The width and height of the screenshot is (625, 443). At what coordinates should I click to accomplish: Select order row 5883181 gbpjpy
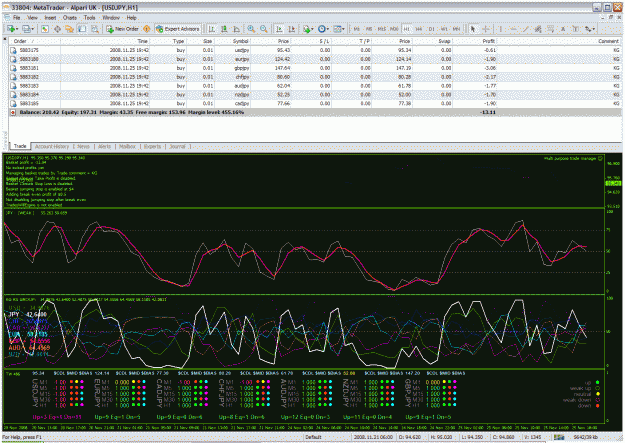315,68
